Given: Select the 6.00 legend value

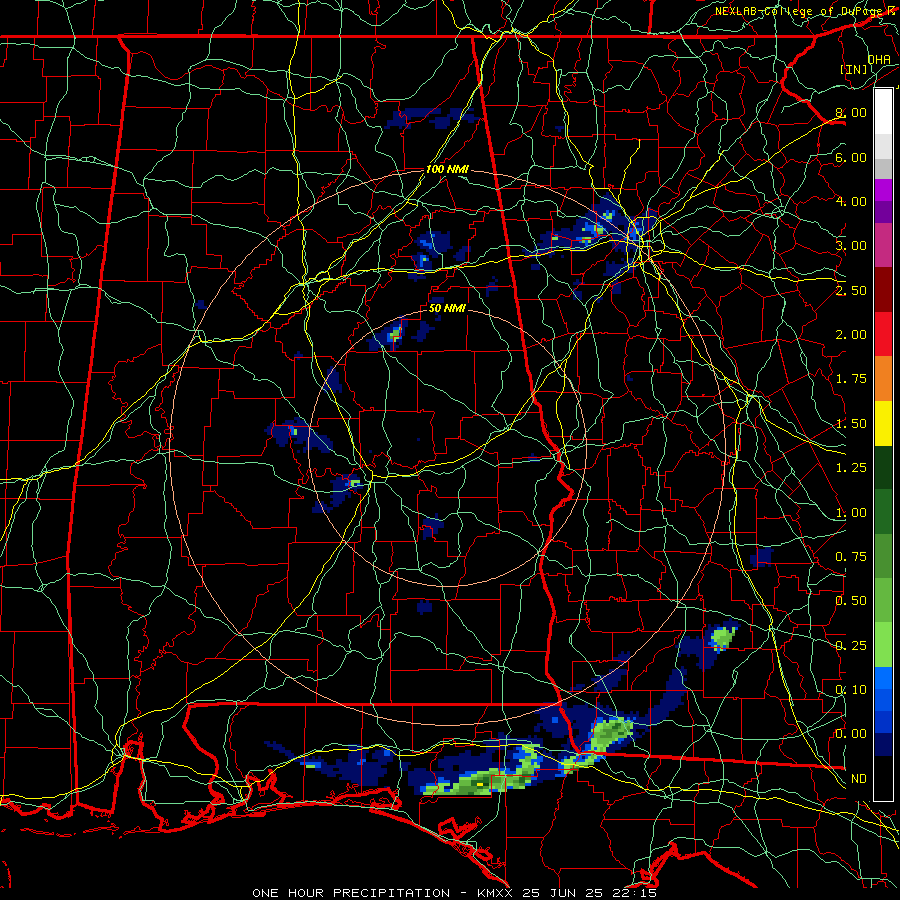Looking at the screenshot, I should [851, 157].
